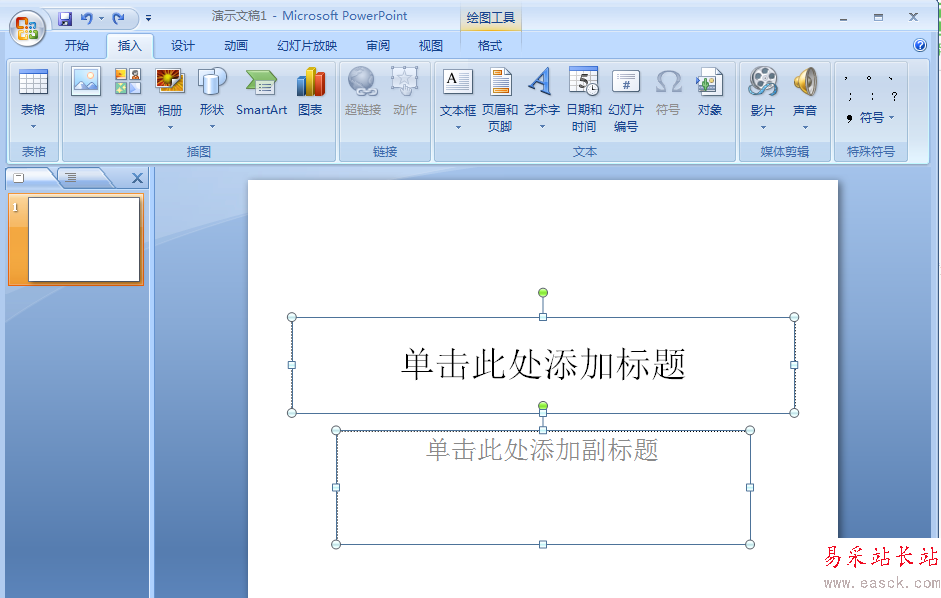
Task: Click the 动作 action button
Action: tap(404, 91)
